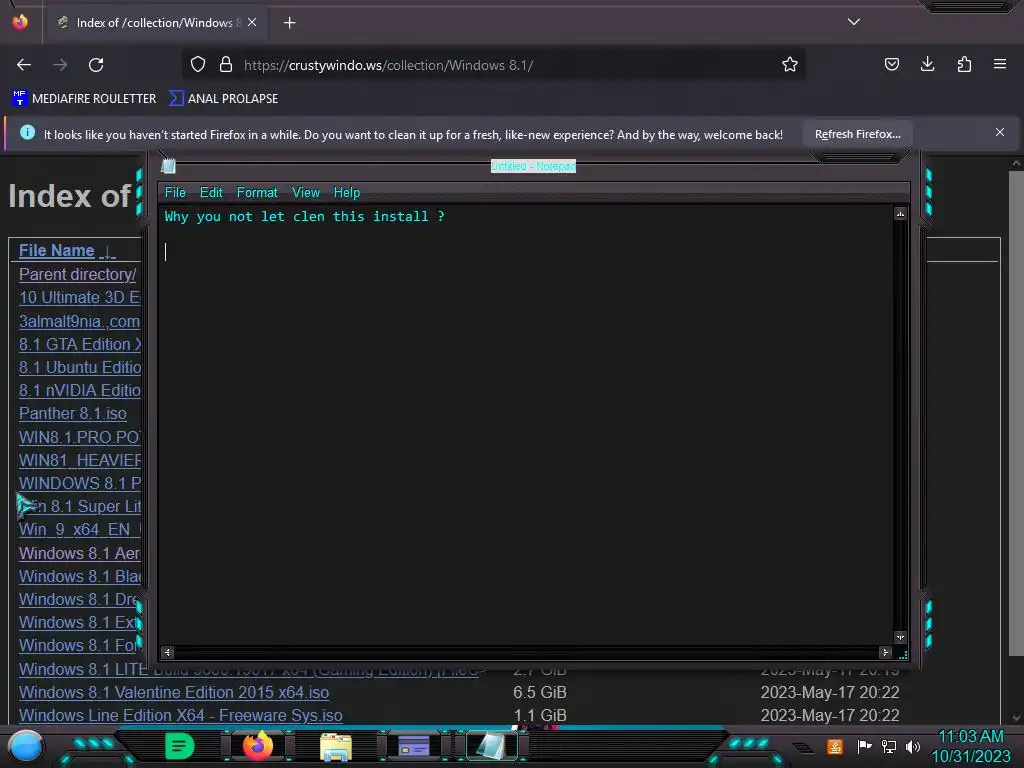This screenshot has width=1024, height=768.
Task: Open Windows 8.1 Valentine Edition 2015 x64.iso
Action: tap(174, 692)
